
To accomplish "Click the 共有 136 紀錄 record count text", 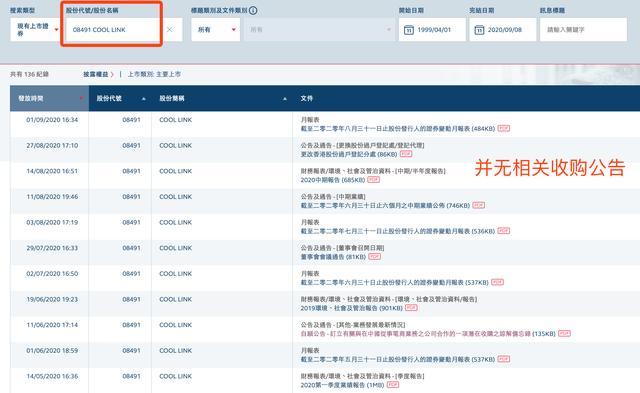I will pos(29,74).
